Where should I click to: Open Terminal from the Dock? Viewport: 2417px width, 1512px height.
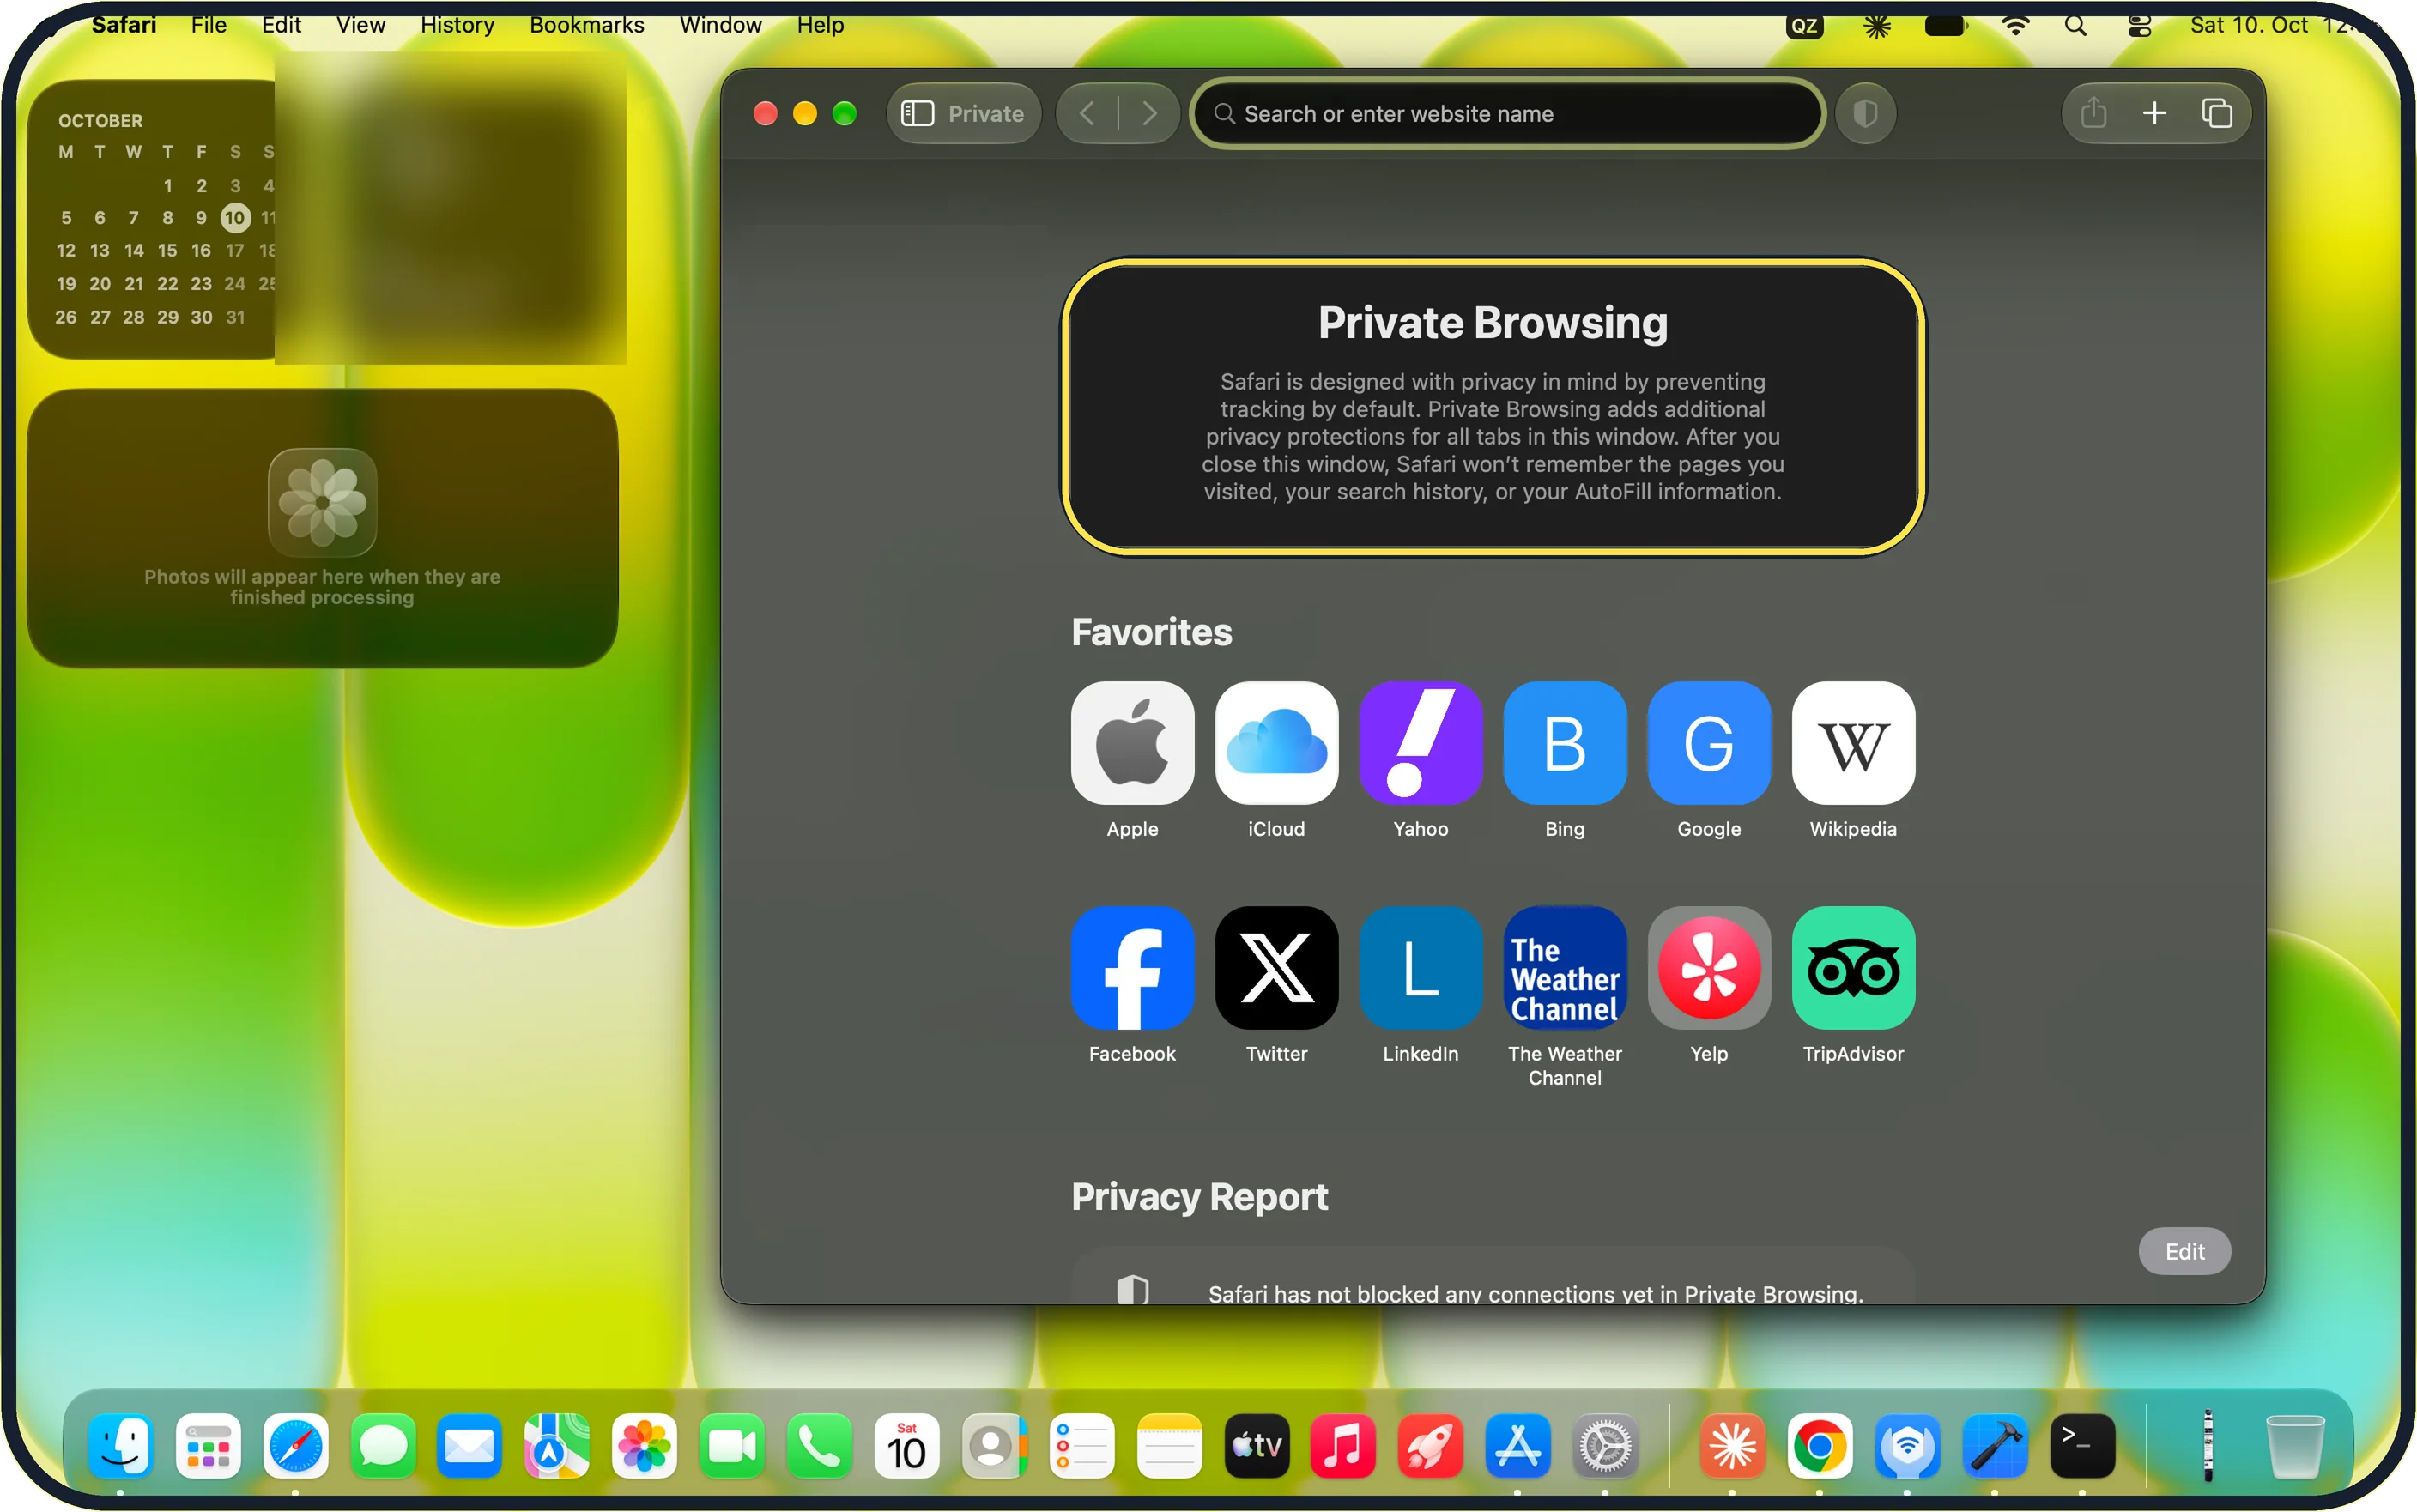pyautogui.click(x=2082, y=1446)
